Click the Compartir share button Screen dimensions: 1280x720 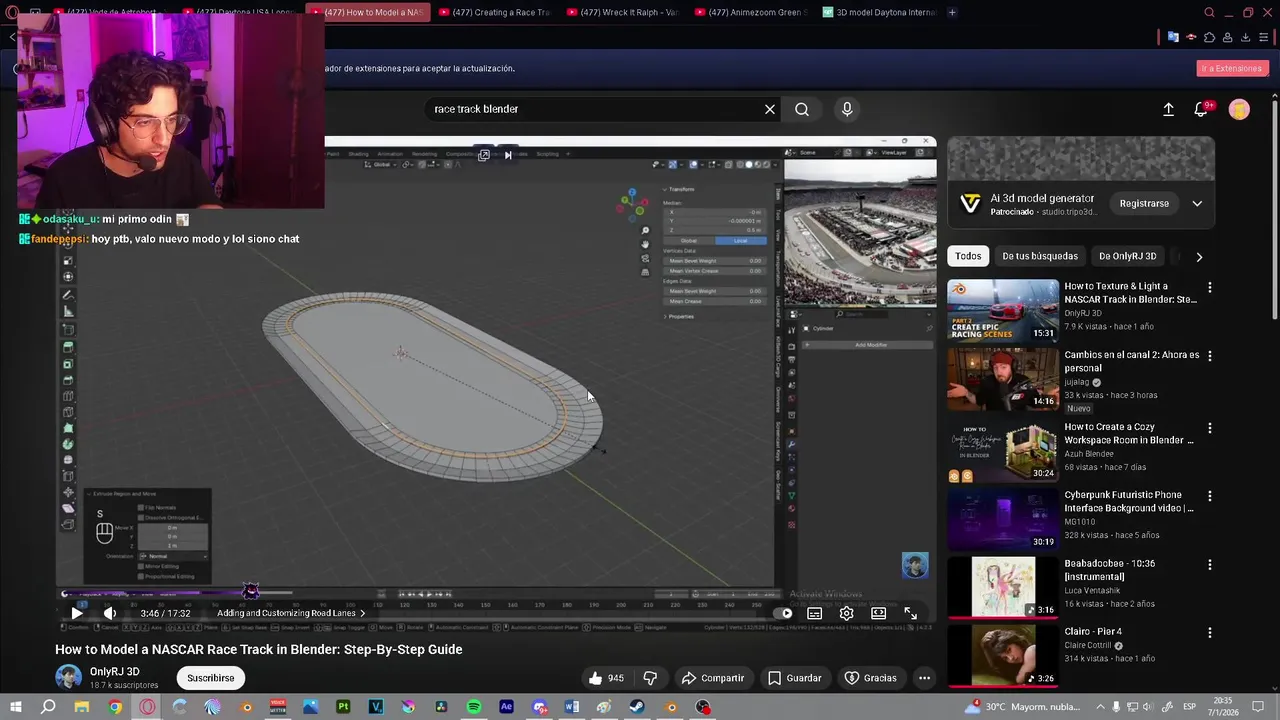tap(713, 678)
